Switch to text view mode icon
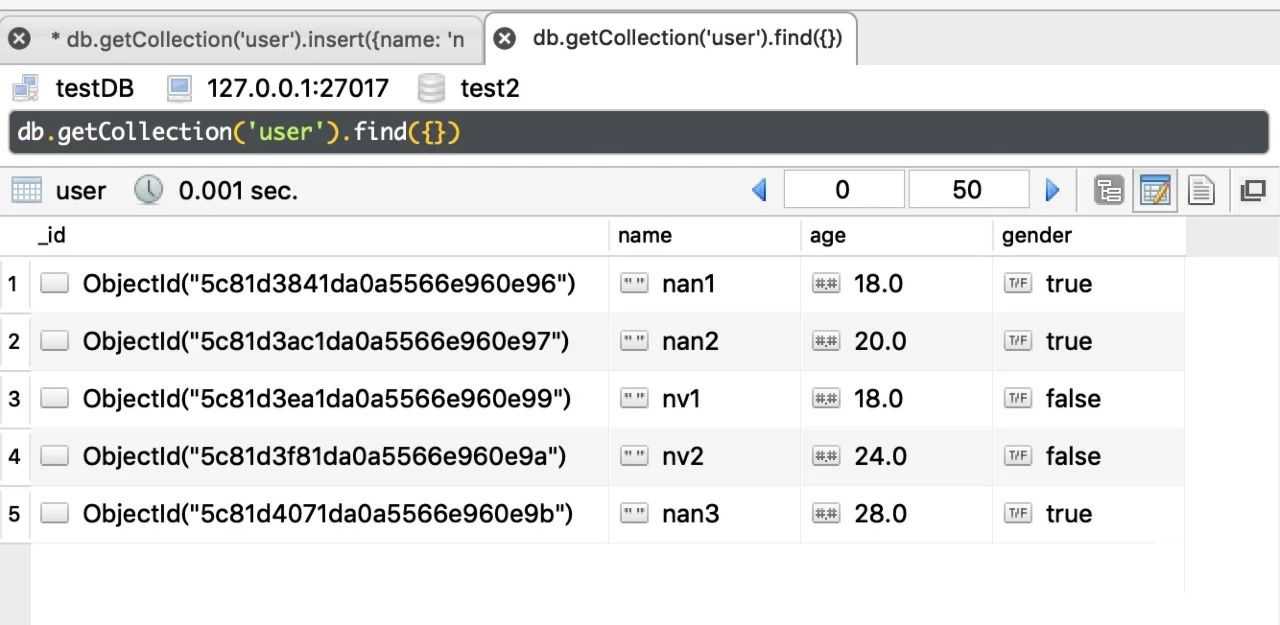Image resolution: width=1280 pixels, height=625 pixels. click(1202, 190)
